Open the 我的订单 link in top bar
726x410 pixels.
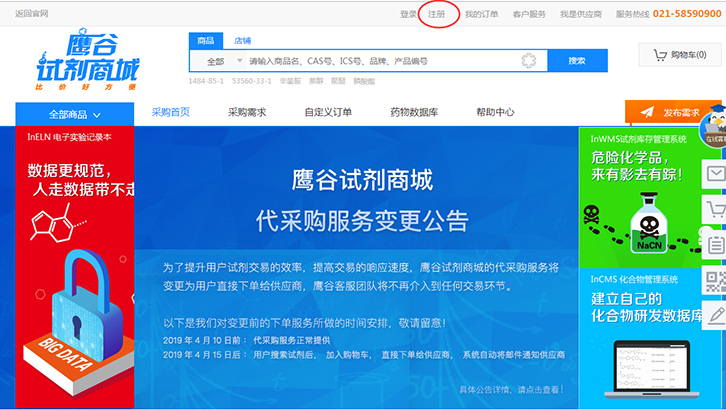click(481, 14)
